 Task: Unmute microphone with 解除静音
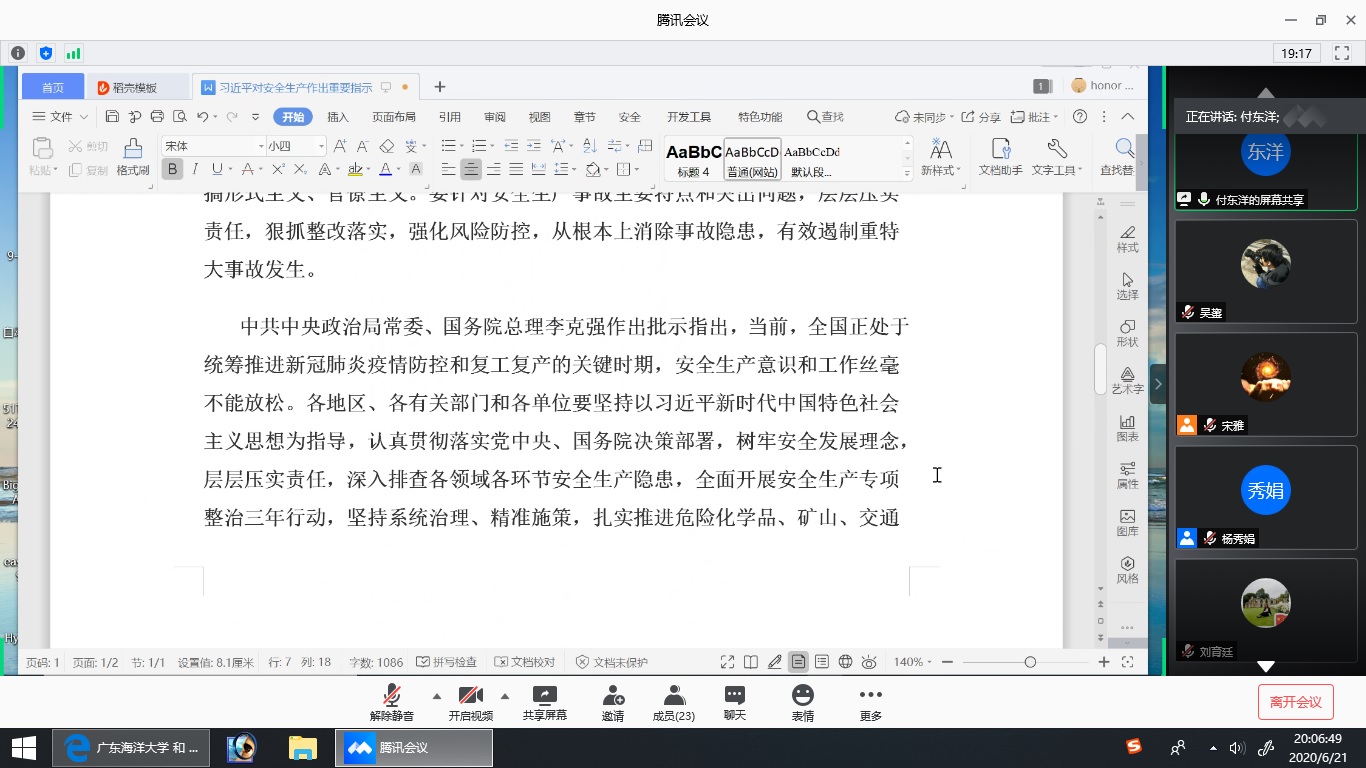(391, 696)
